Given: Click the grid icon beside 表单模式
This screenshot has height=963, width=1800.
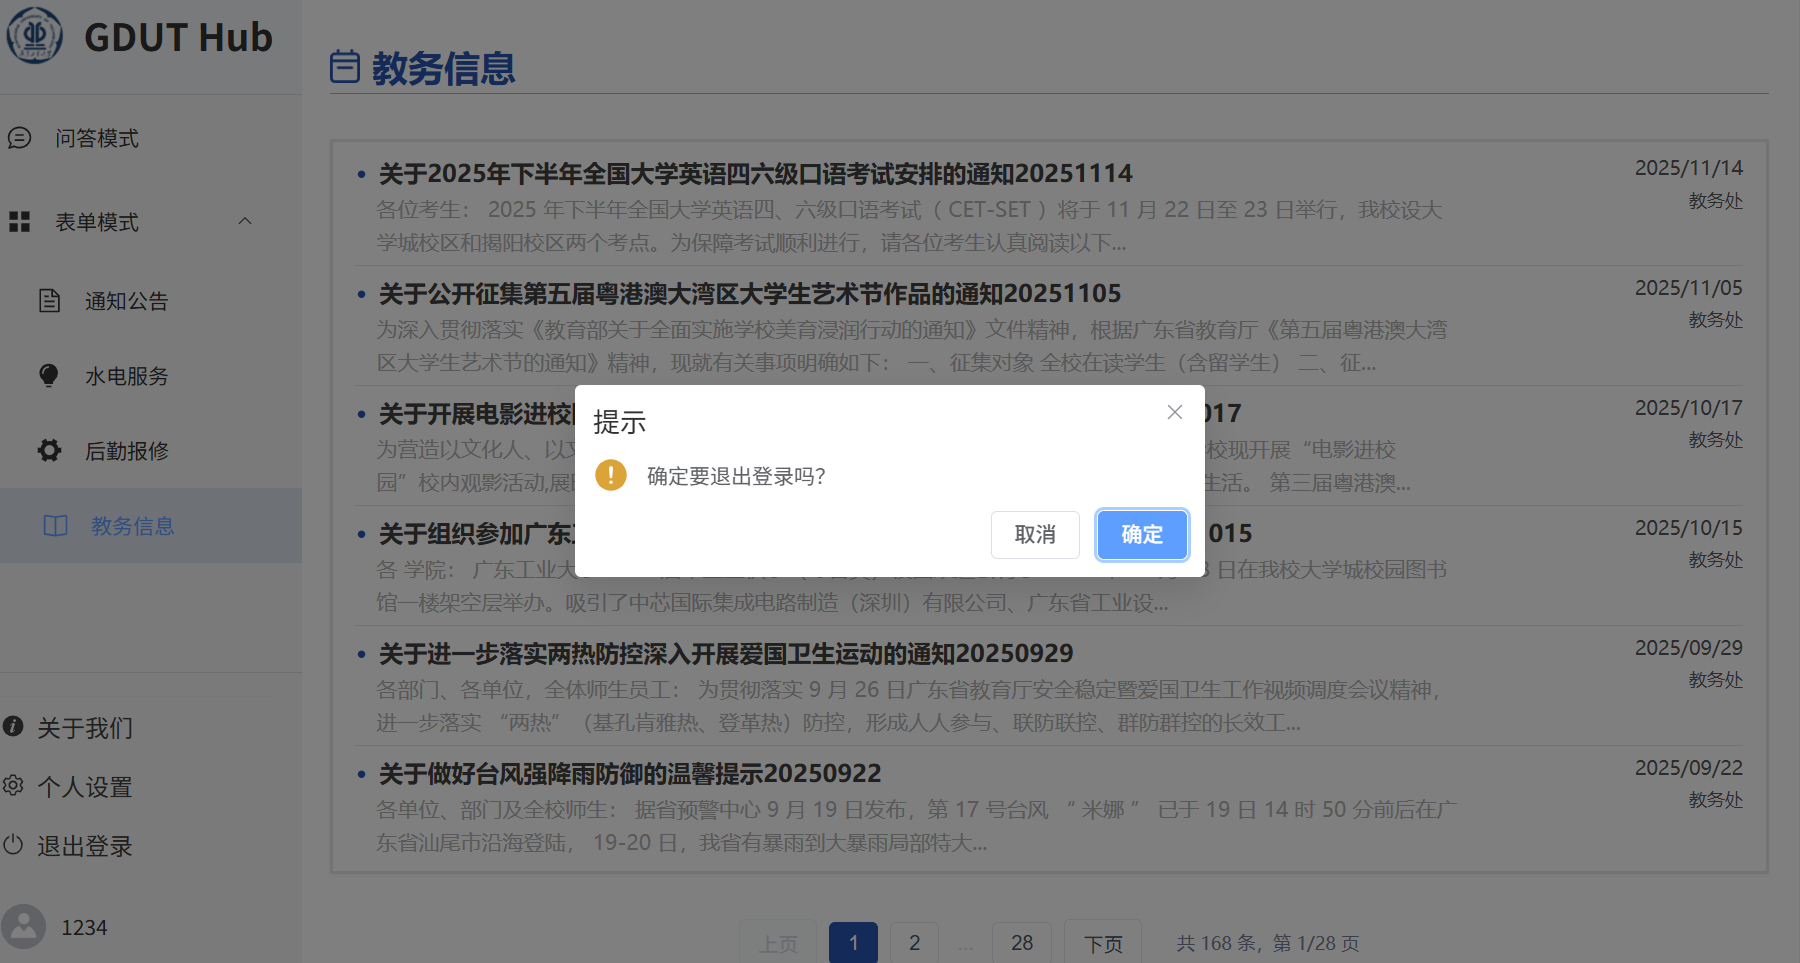Looking at the screenshot, I should point(20,222).
